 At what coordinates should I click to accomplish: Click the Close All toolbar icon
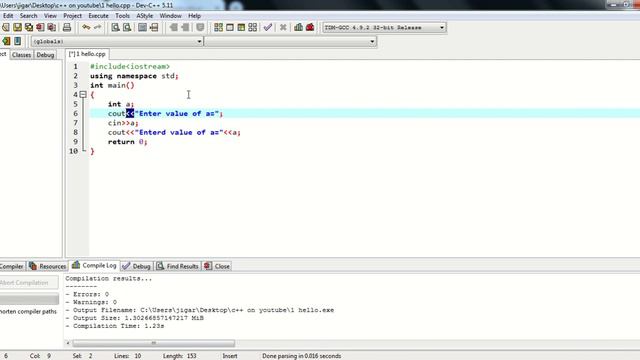pos(51,27)
